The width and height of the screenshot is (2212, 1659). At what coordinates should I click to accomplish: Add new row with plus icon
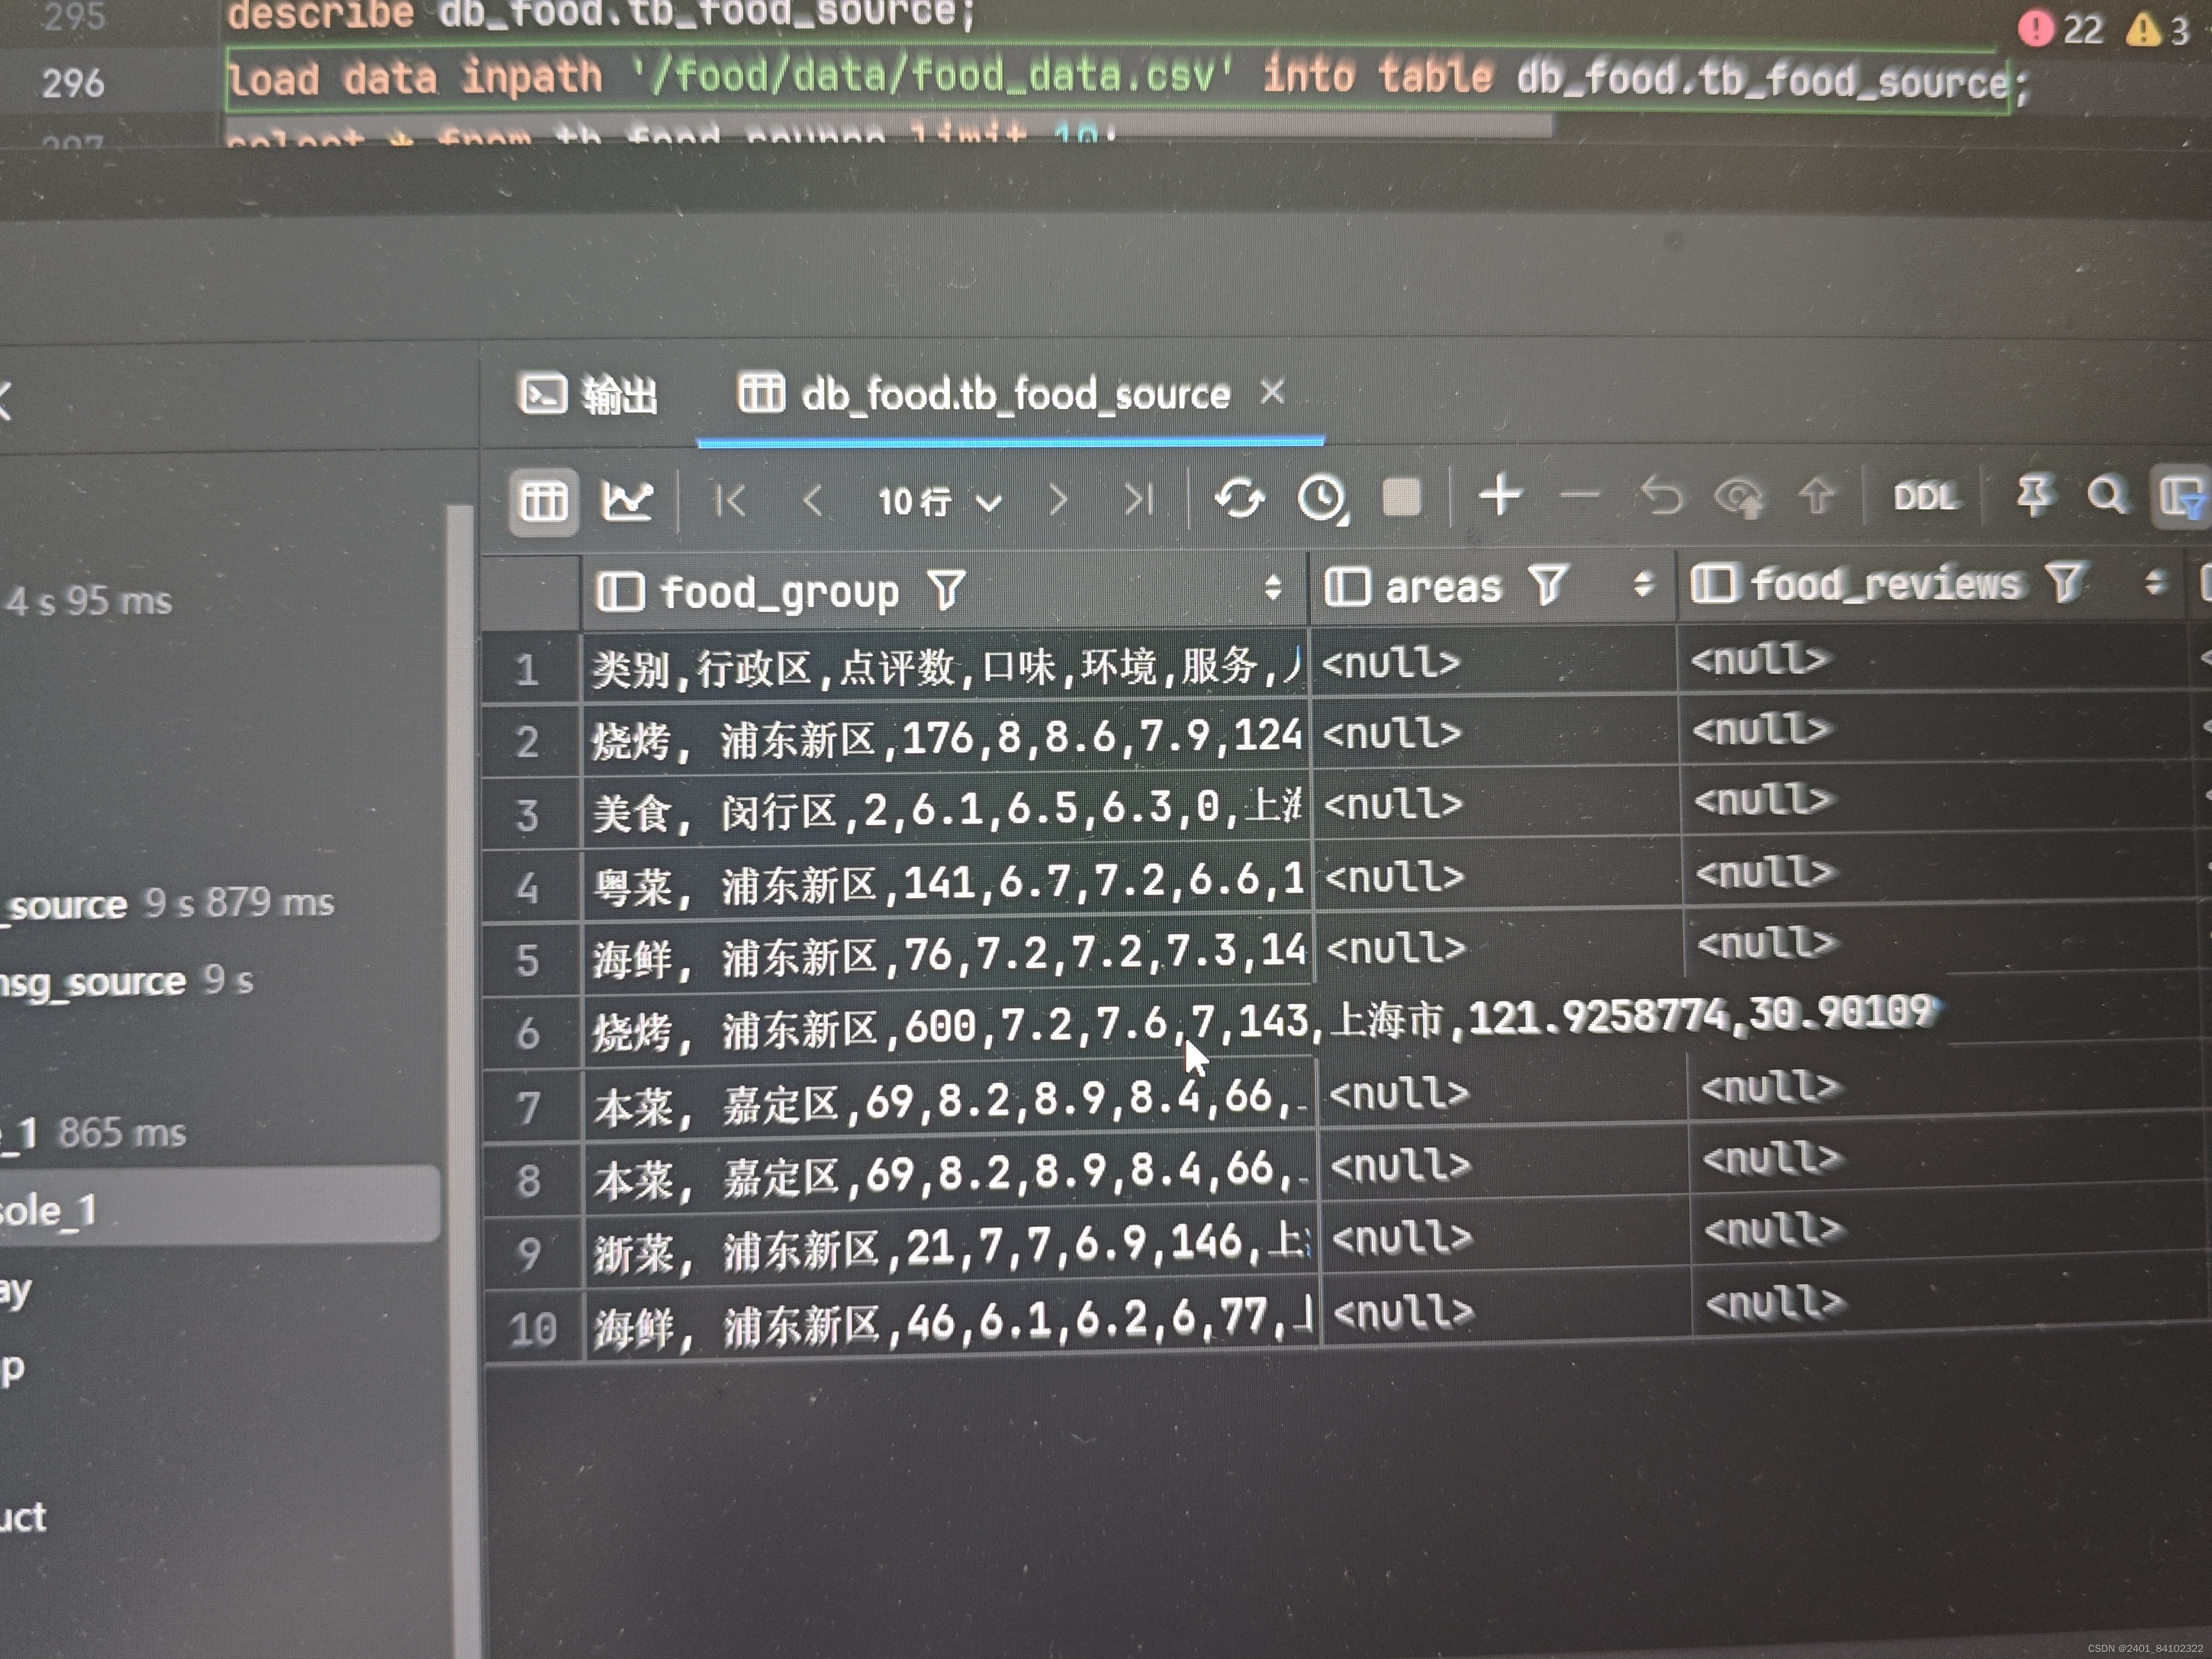(x=1500, y=495)
